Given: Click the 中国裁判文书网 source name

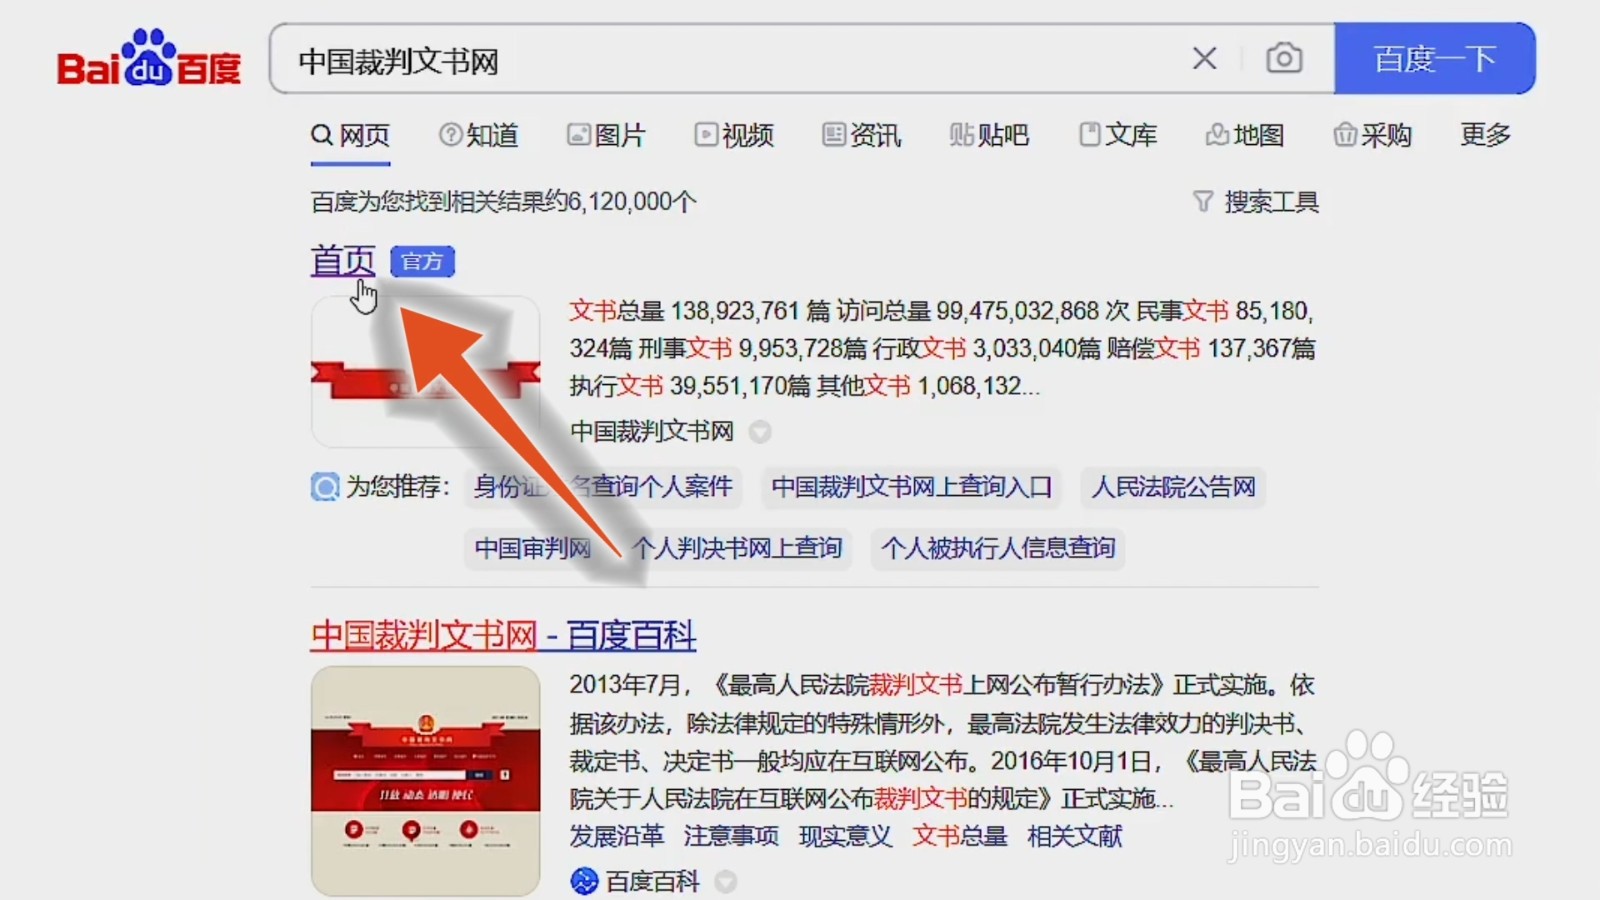Looking at the screenshot, I should coord(652,431).
